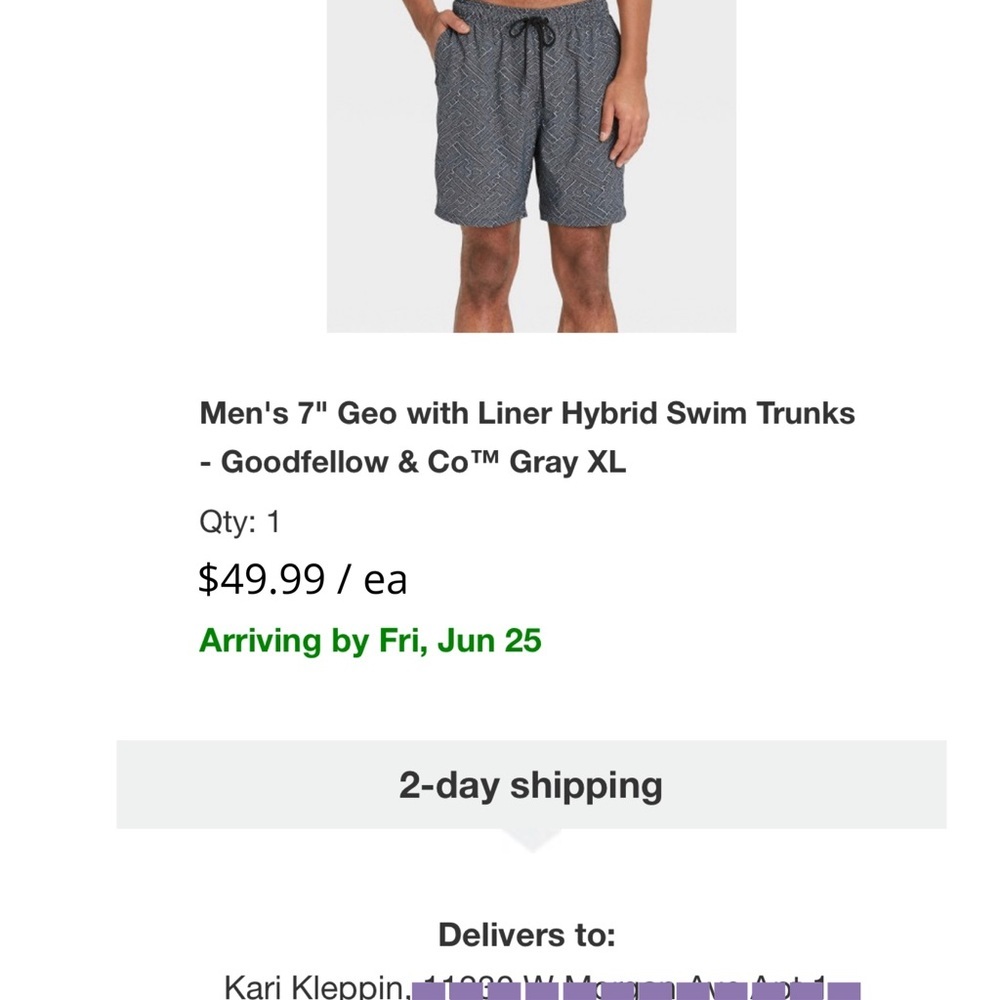Select the quantity number 1
The width and height of the screenshot is (1000, 1000).
274,521
